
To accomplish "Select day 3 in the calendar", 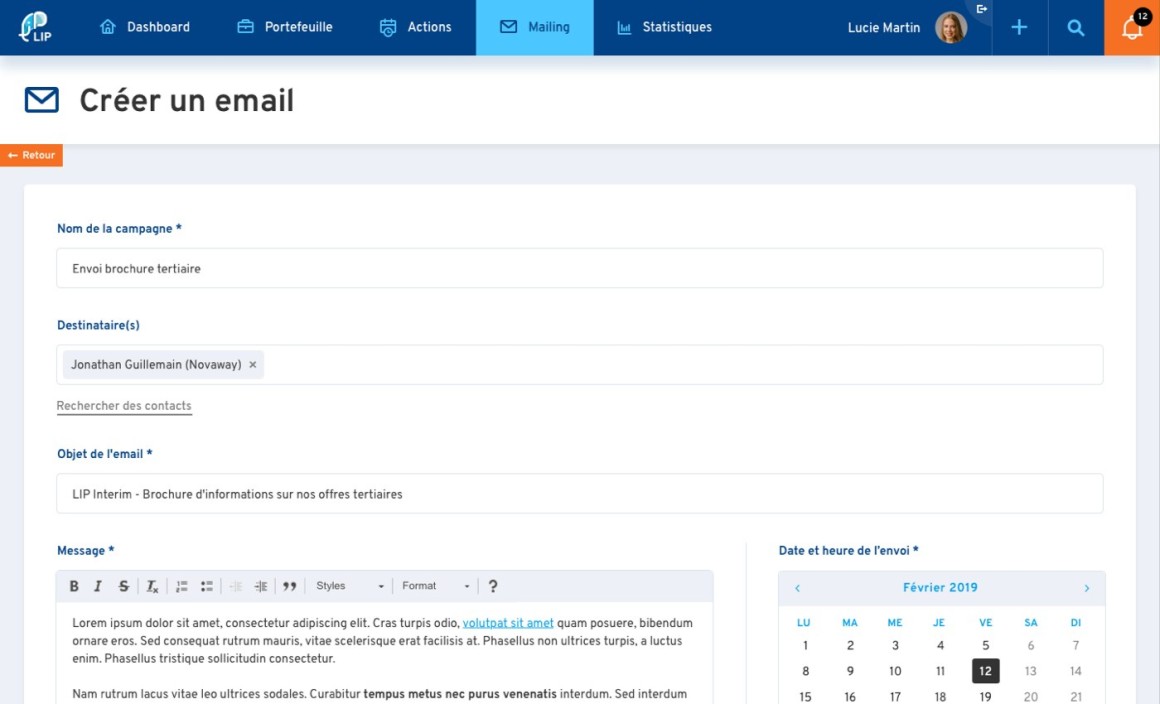I will (895, 646).
